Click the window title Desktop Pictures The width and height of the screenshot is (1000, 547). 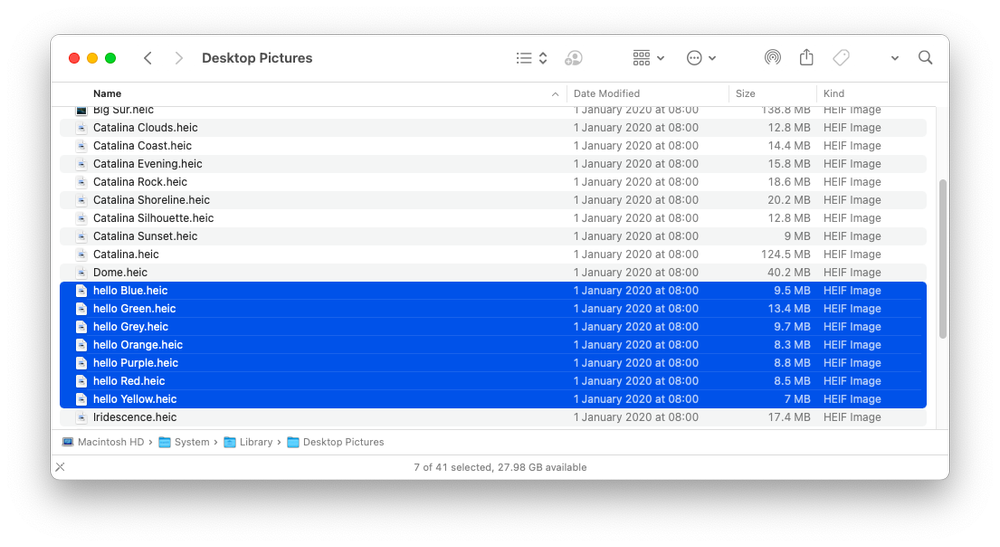point(257,58)
